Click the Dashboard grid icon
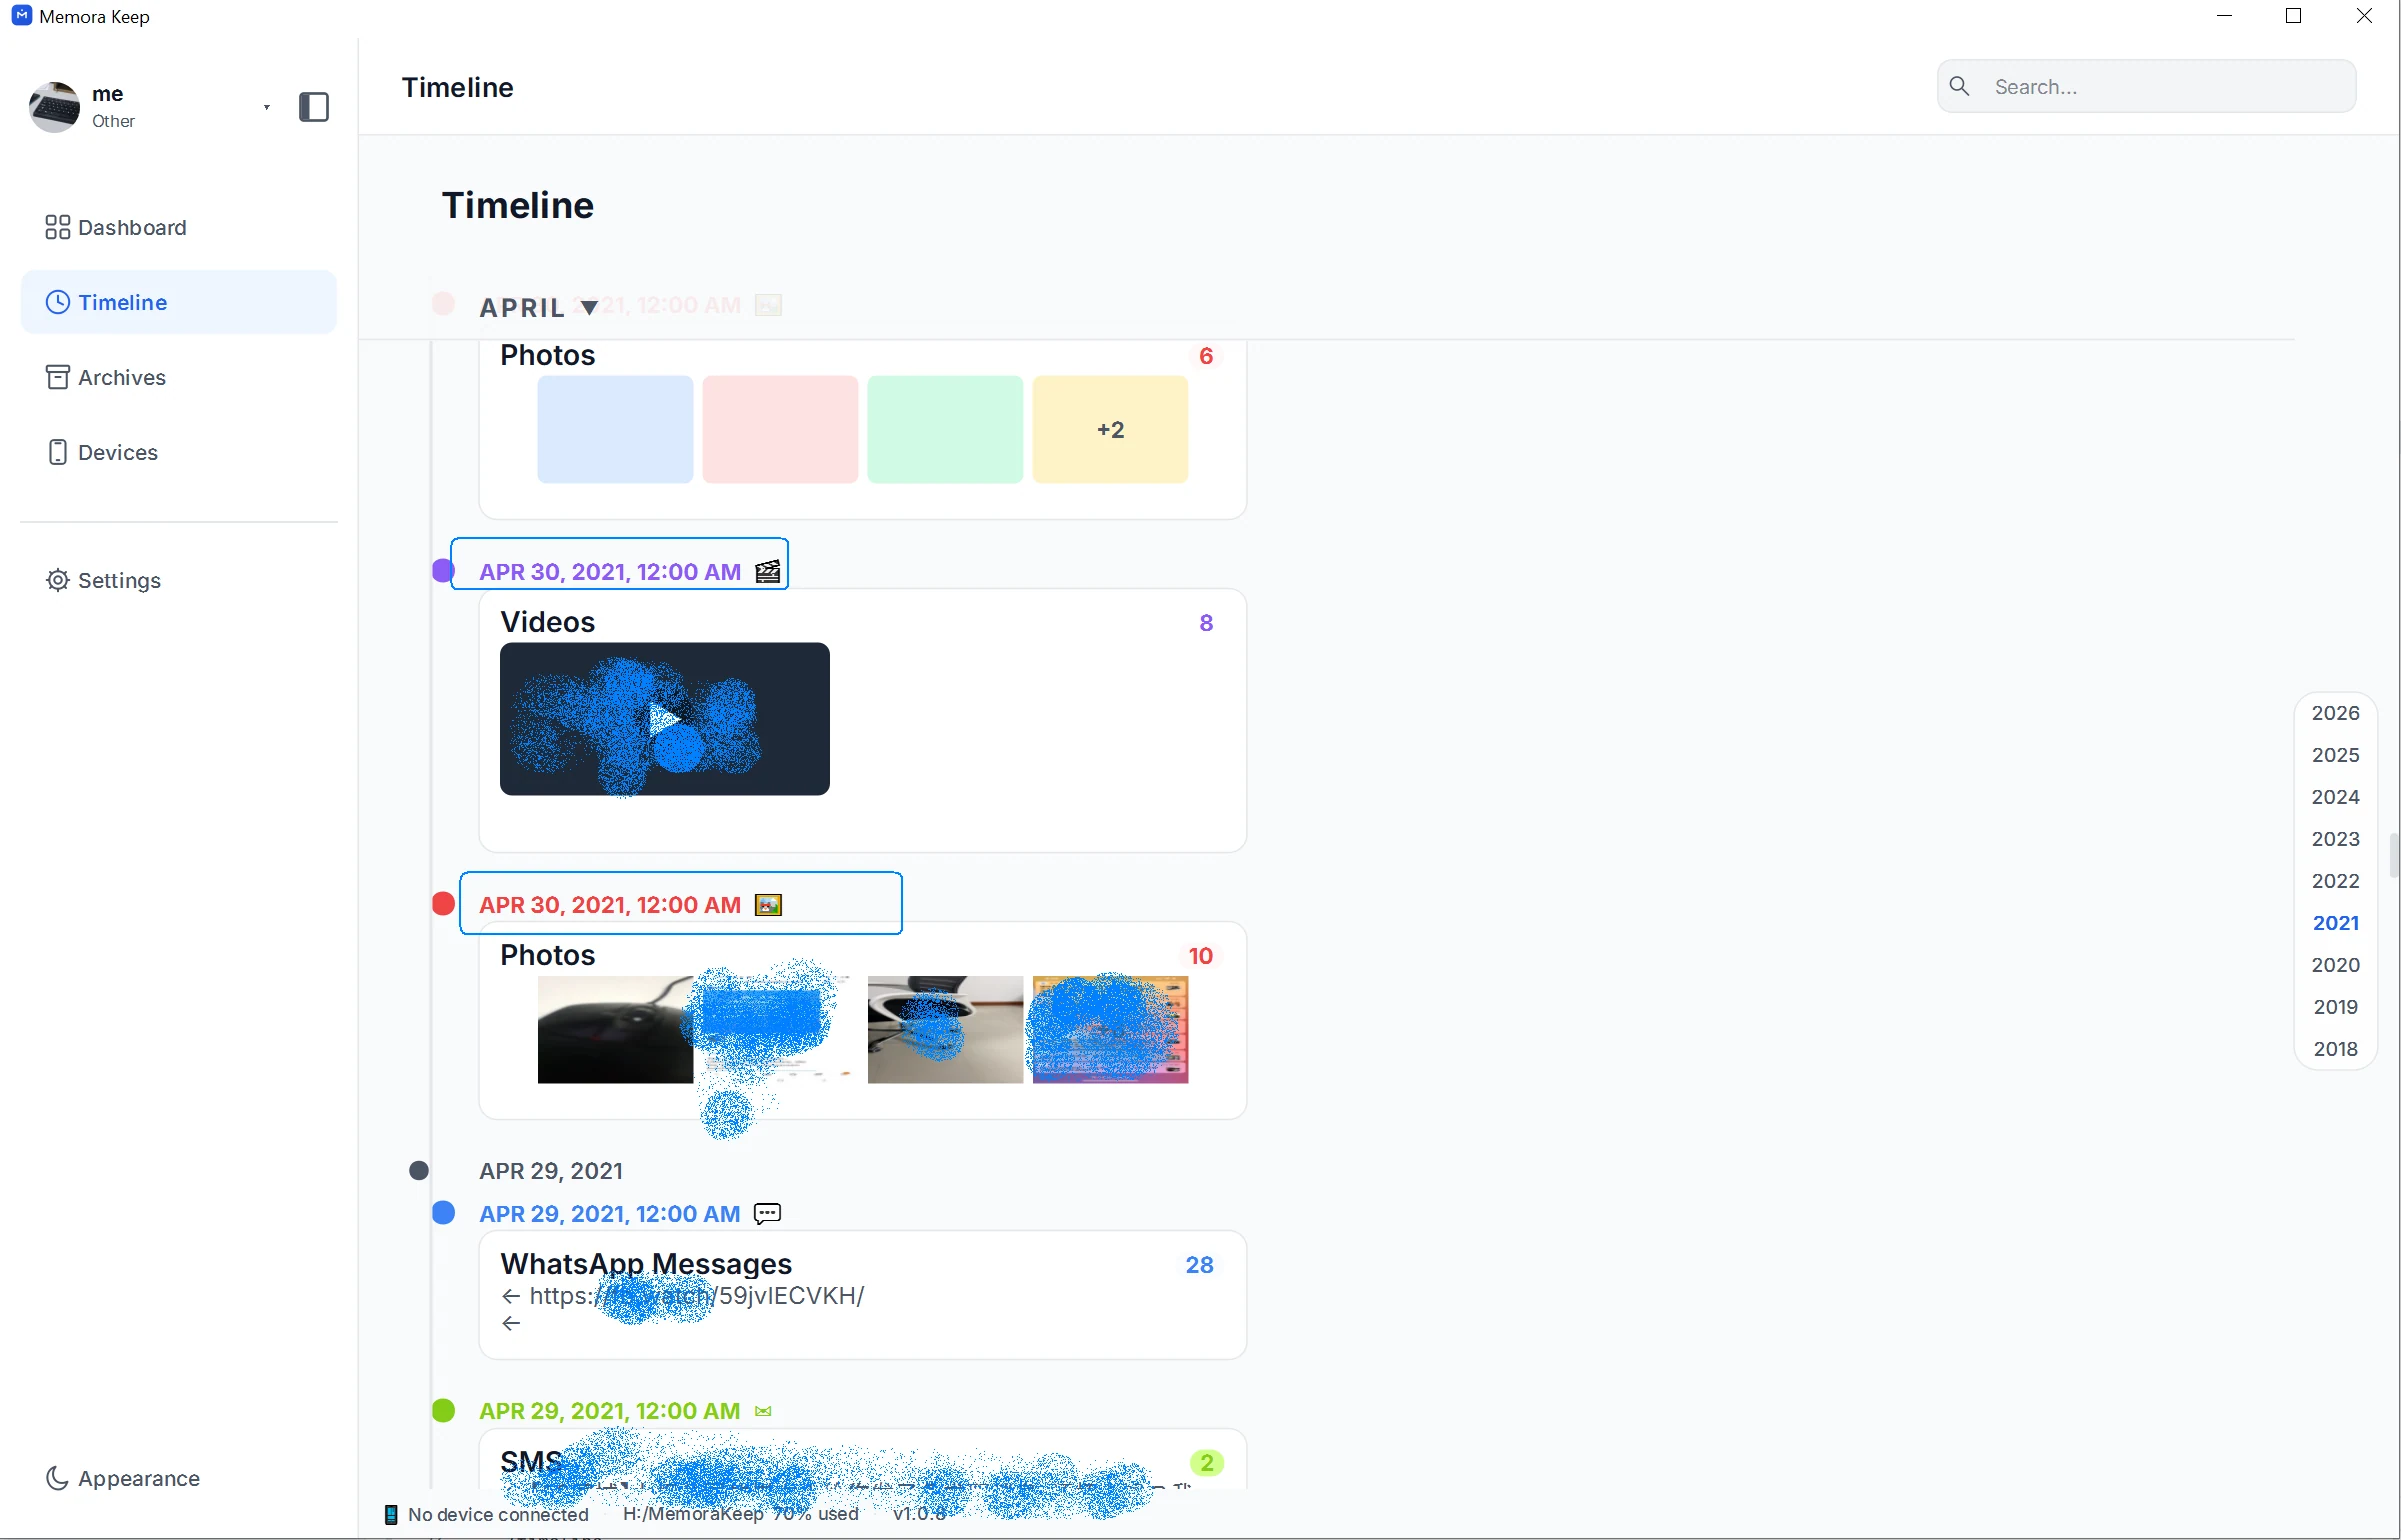This screenshot has width=2401, height=1540. coord(58,227)
